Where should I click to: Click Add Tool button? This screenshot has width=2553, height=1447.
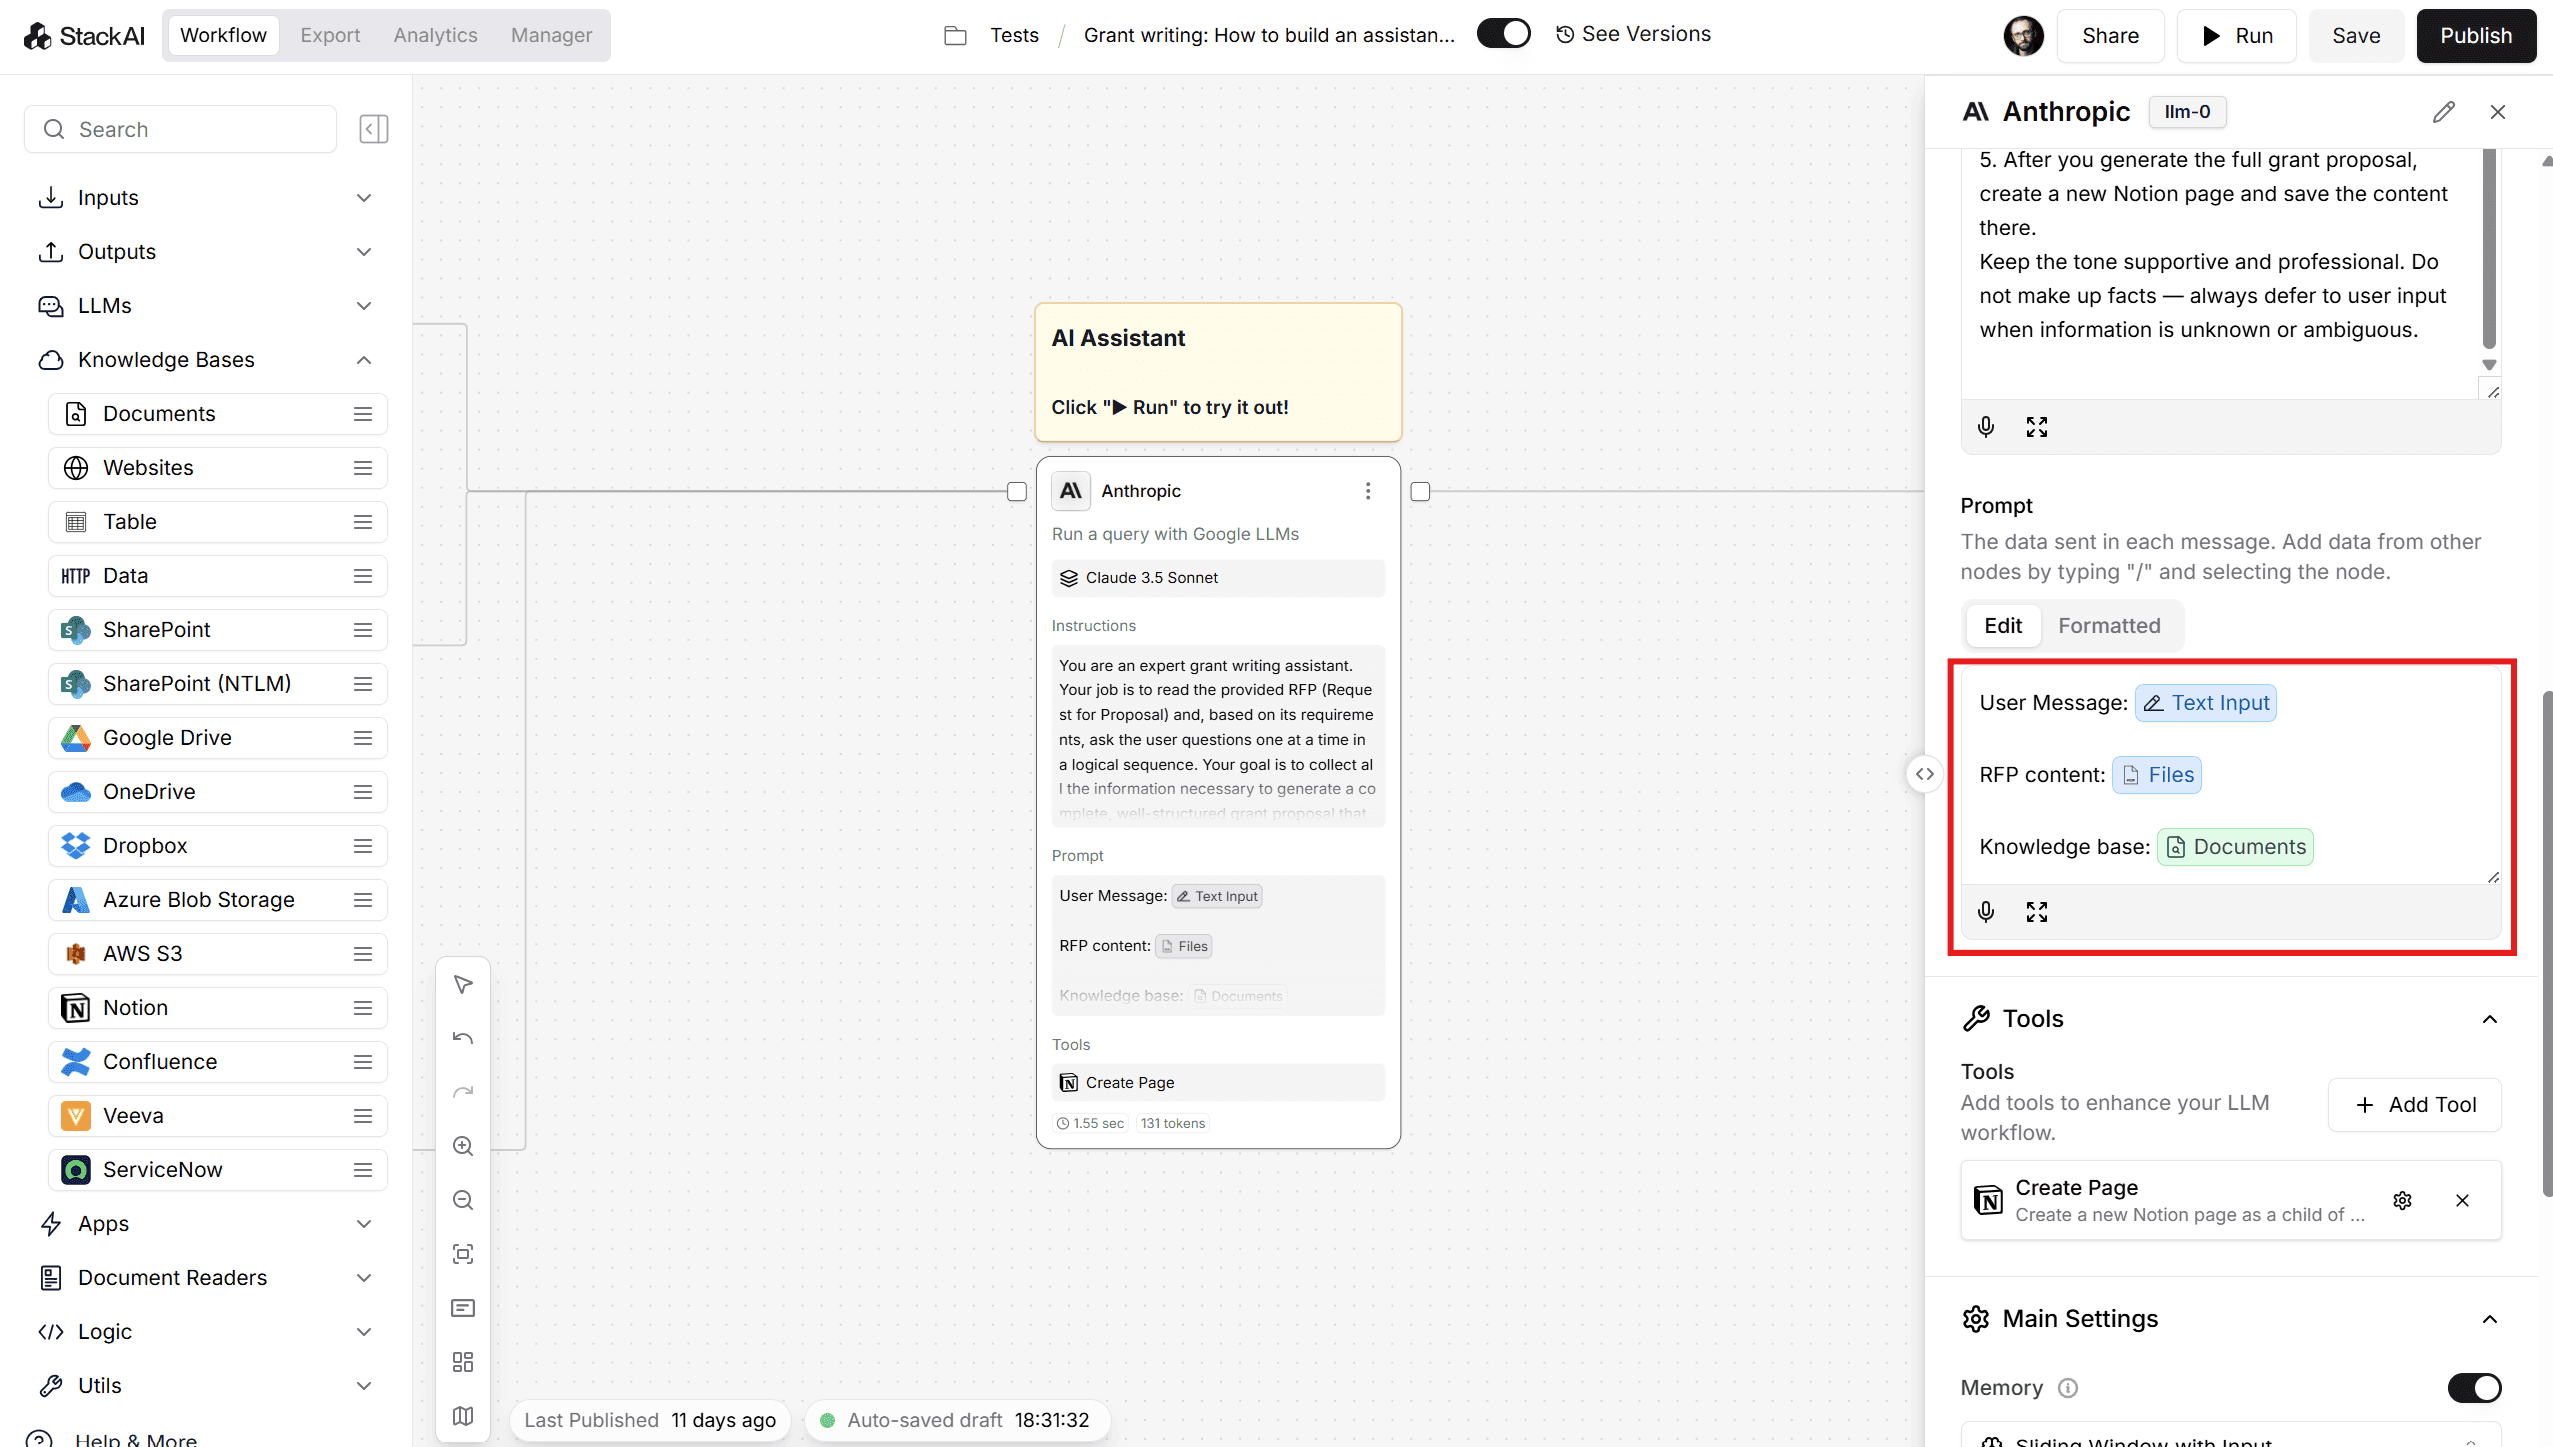[x=2415, y=1105]
